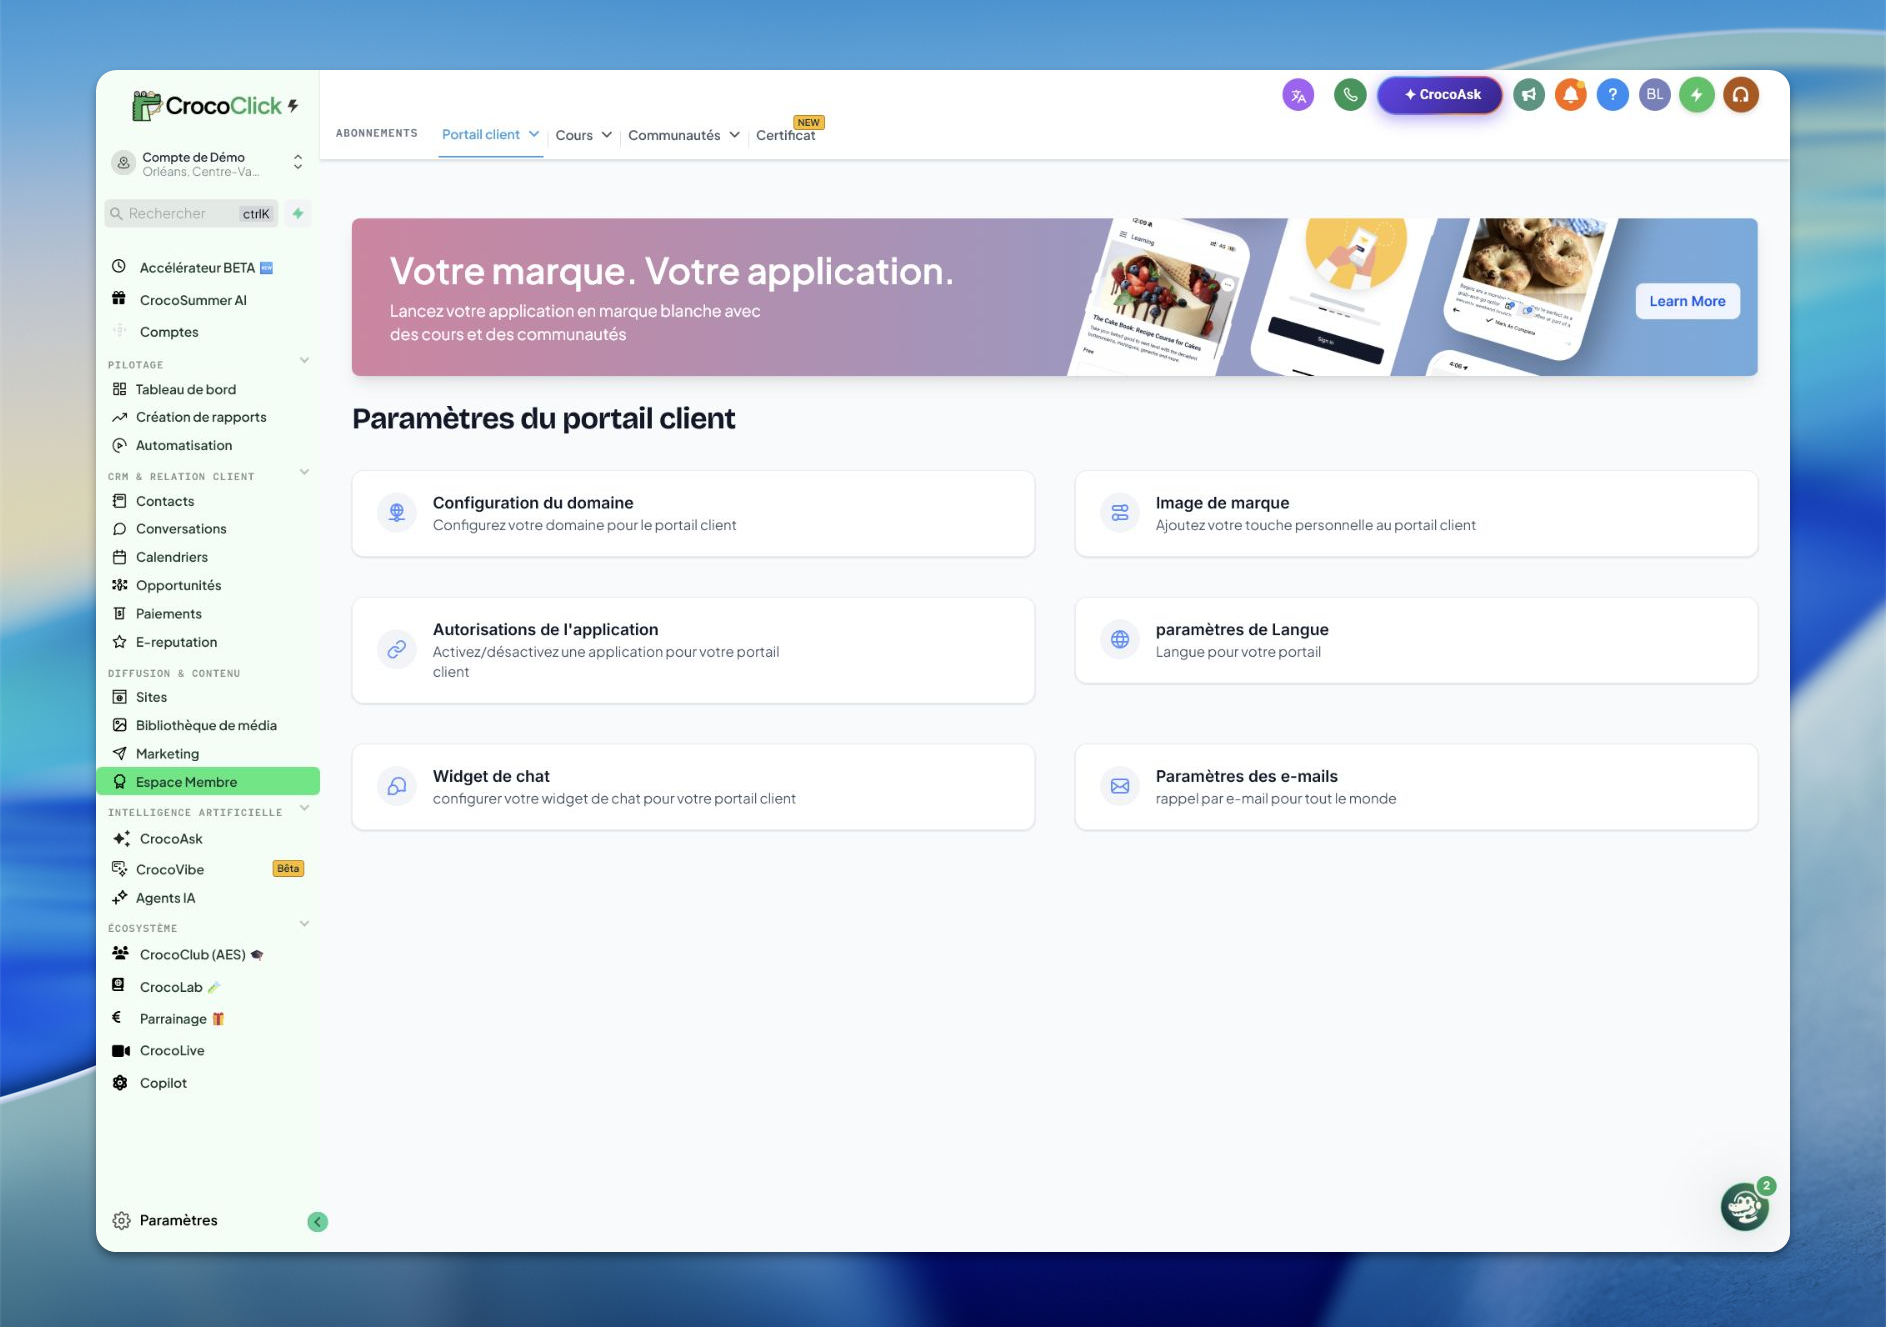This screenshot has height=1327, width=1886.
Task: Click the Parrainage euro icon
Action: tap(117, 1018)
